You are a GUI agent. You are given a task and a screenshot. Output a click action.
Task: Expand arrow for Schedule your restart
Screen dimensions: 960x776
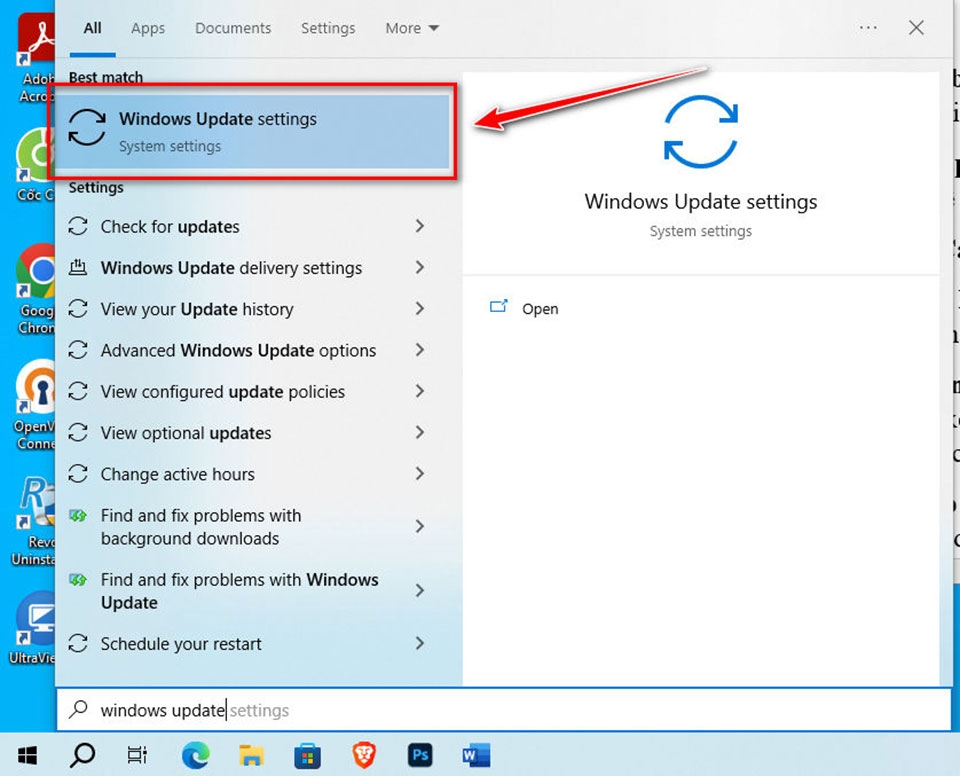click(420, 643)
